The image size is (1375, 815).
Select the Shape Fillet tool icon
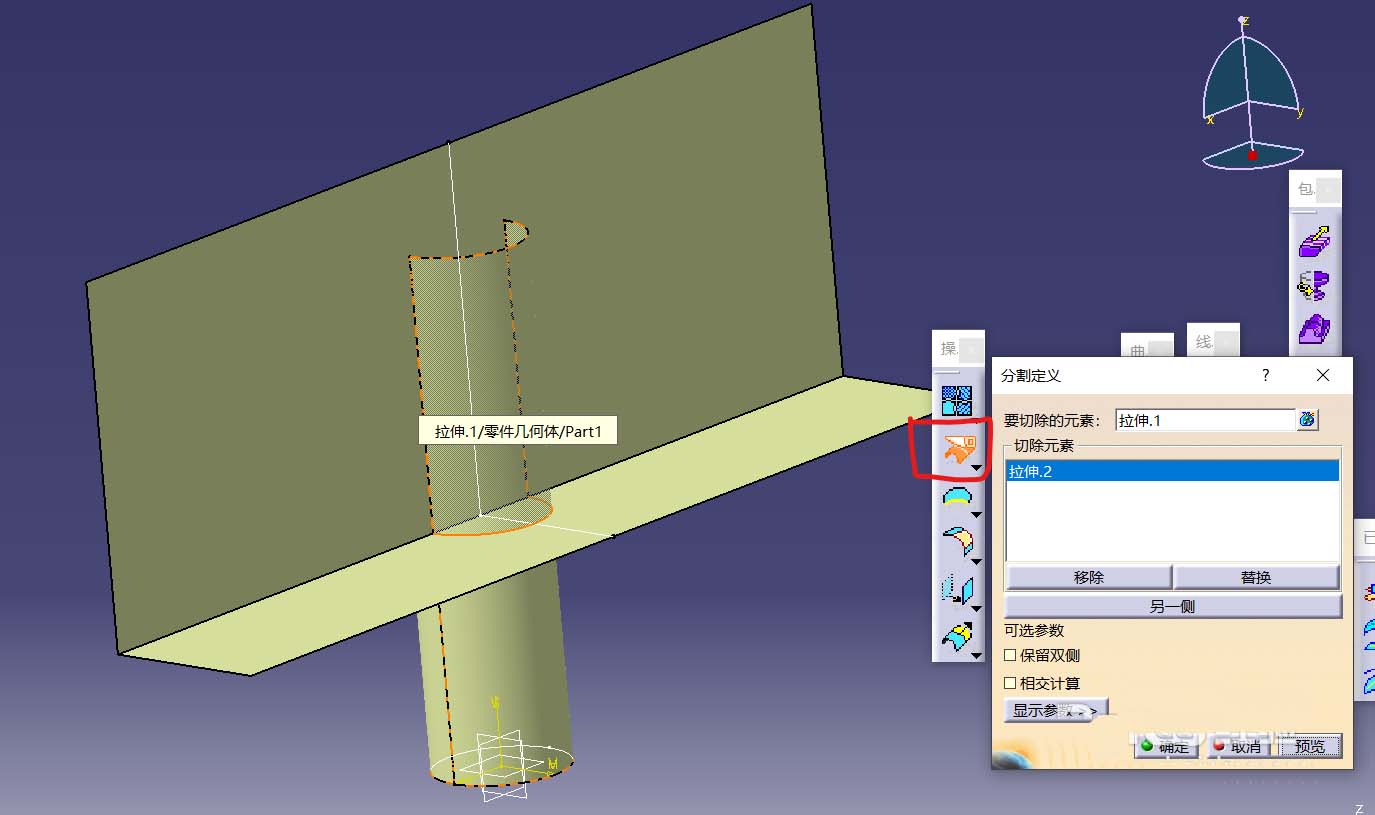pos(956,542)
